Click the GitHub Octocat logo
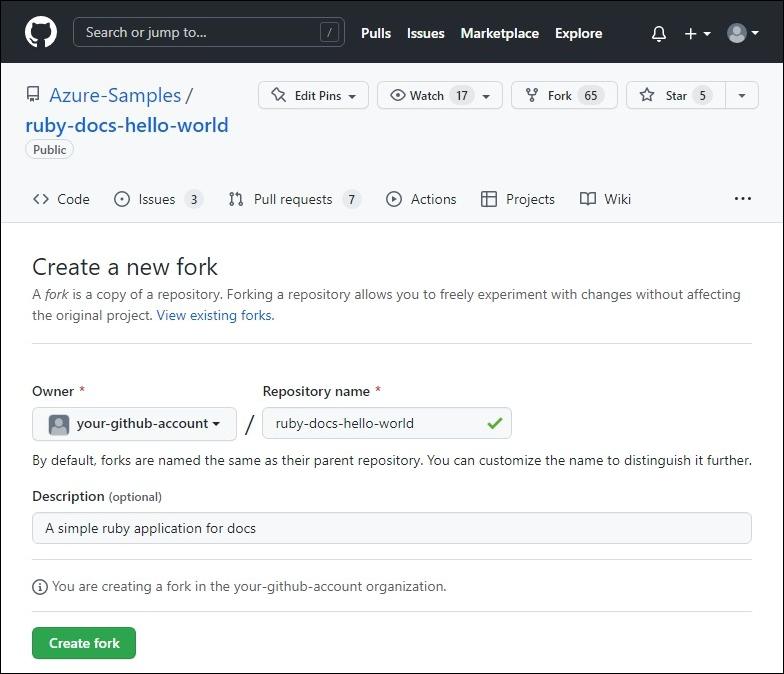This screenshot has height=674, width=784. [41, 33]
